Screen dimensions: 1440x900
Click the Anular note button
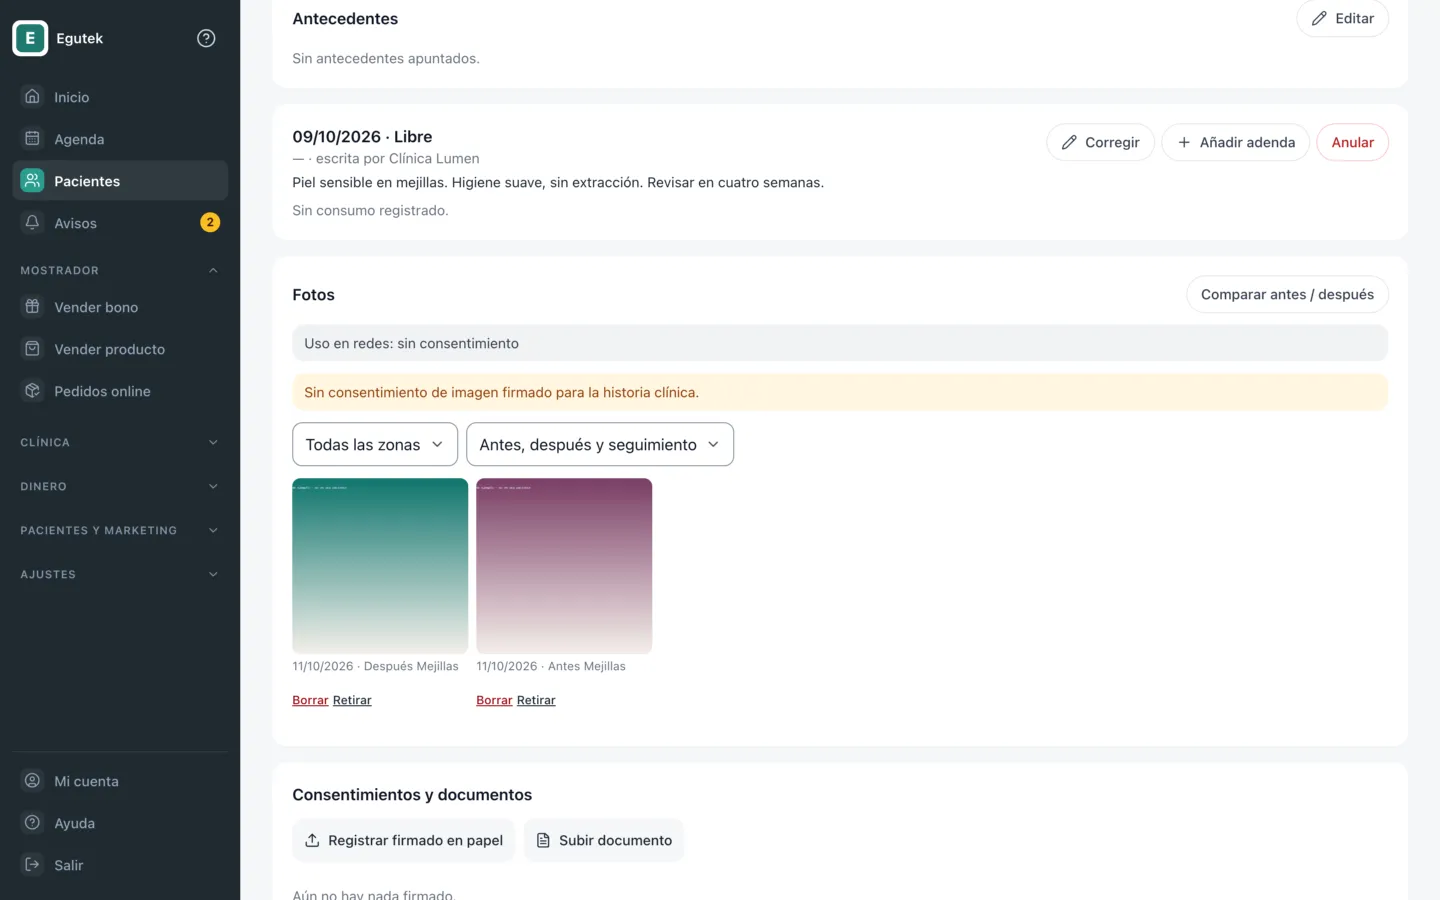pos(1352,142)
